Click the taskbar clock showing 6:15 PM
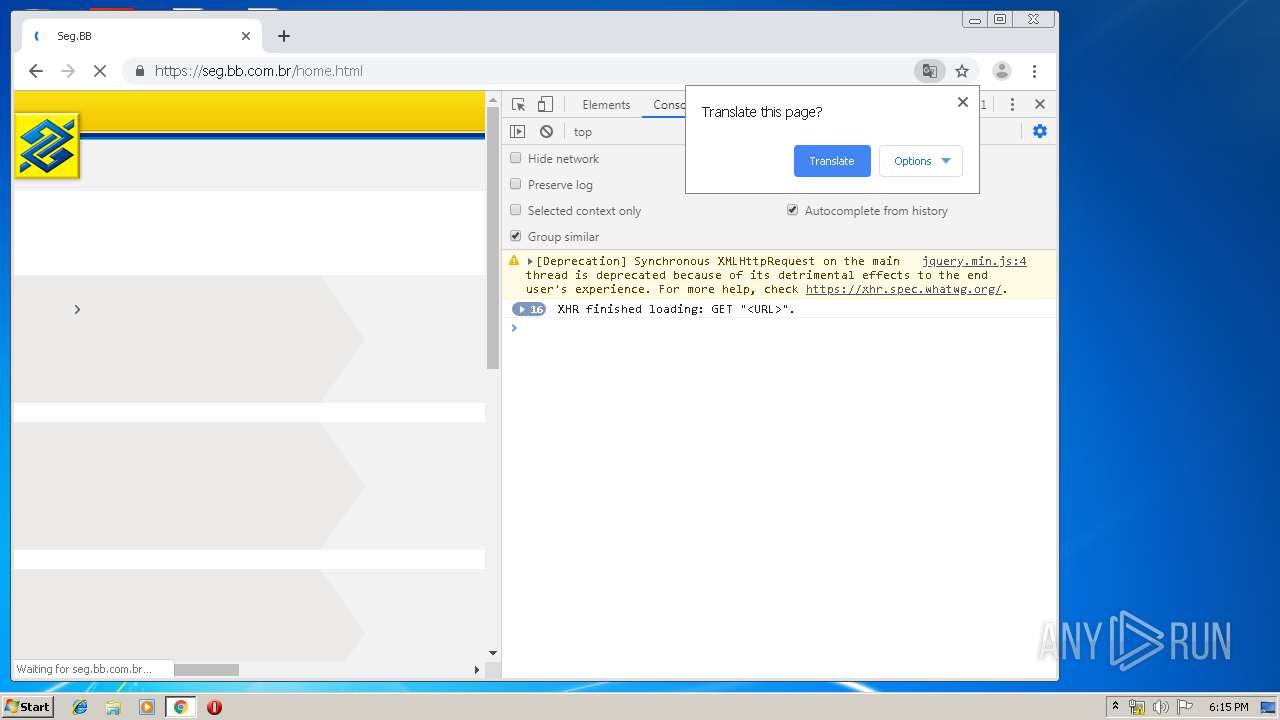This screenshot has width=1280, height=720. 1228,707
